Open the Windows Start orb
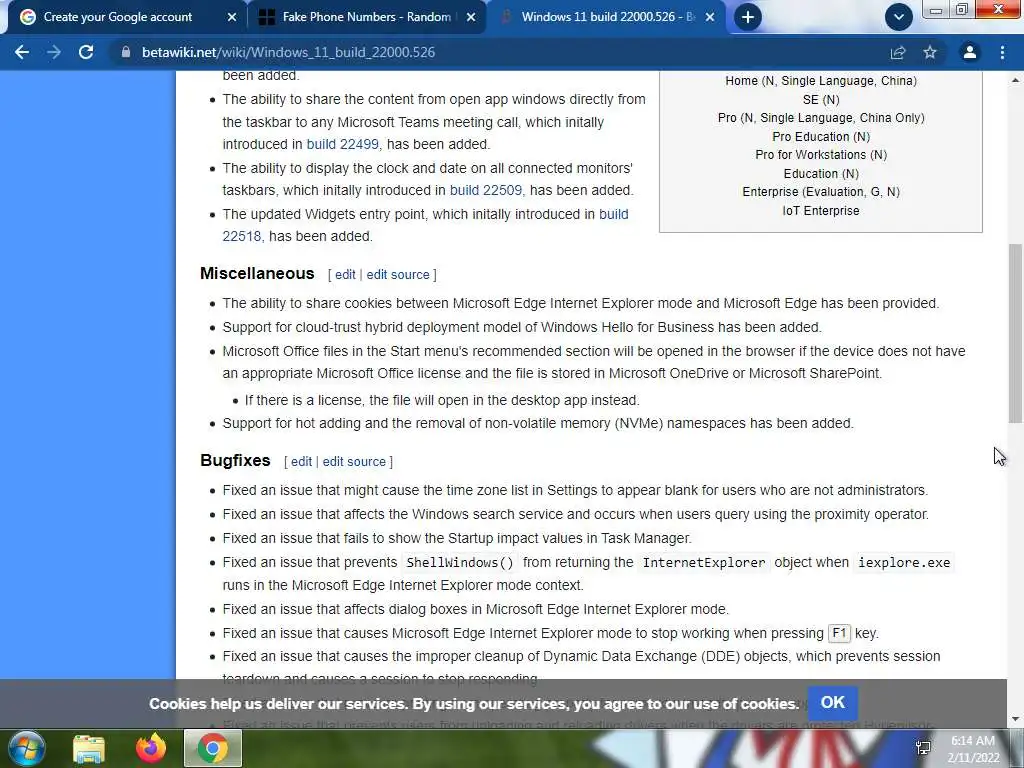 [x=26, y=748]
